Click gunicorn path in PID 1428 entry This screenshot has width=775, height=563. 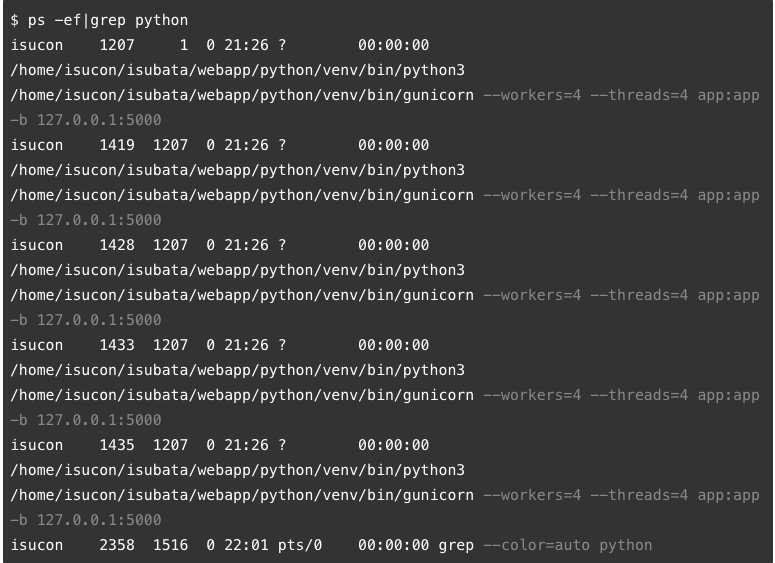pyautogui.click(x=242, y=295)
